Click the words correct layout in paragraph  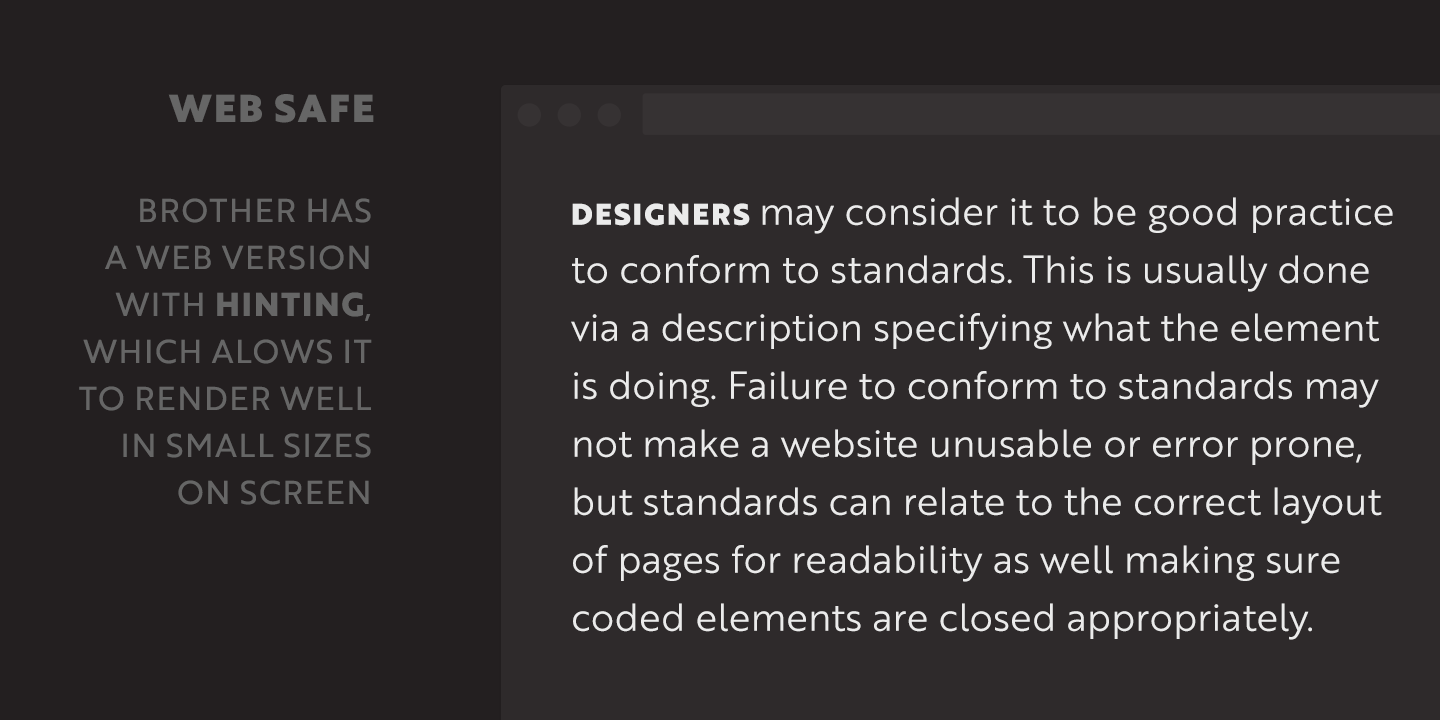[x=1257, y=503]
